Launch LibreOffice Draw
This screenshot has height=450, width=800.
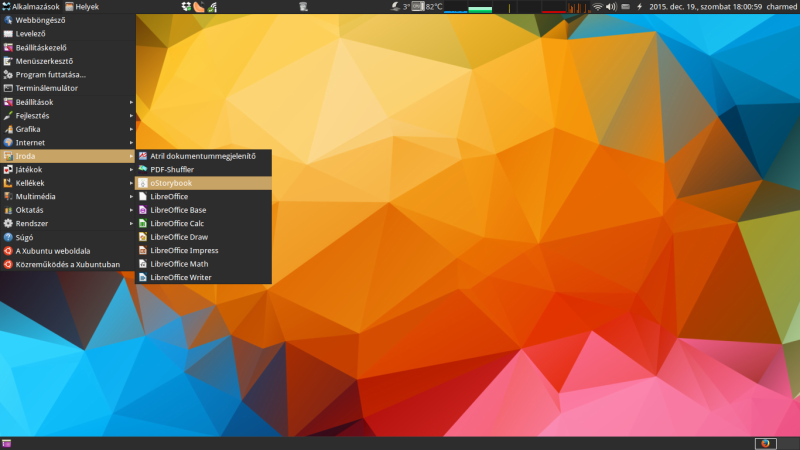pyautogui.click(x=203, y=237)
